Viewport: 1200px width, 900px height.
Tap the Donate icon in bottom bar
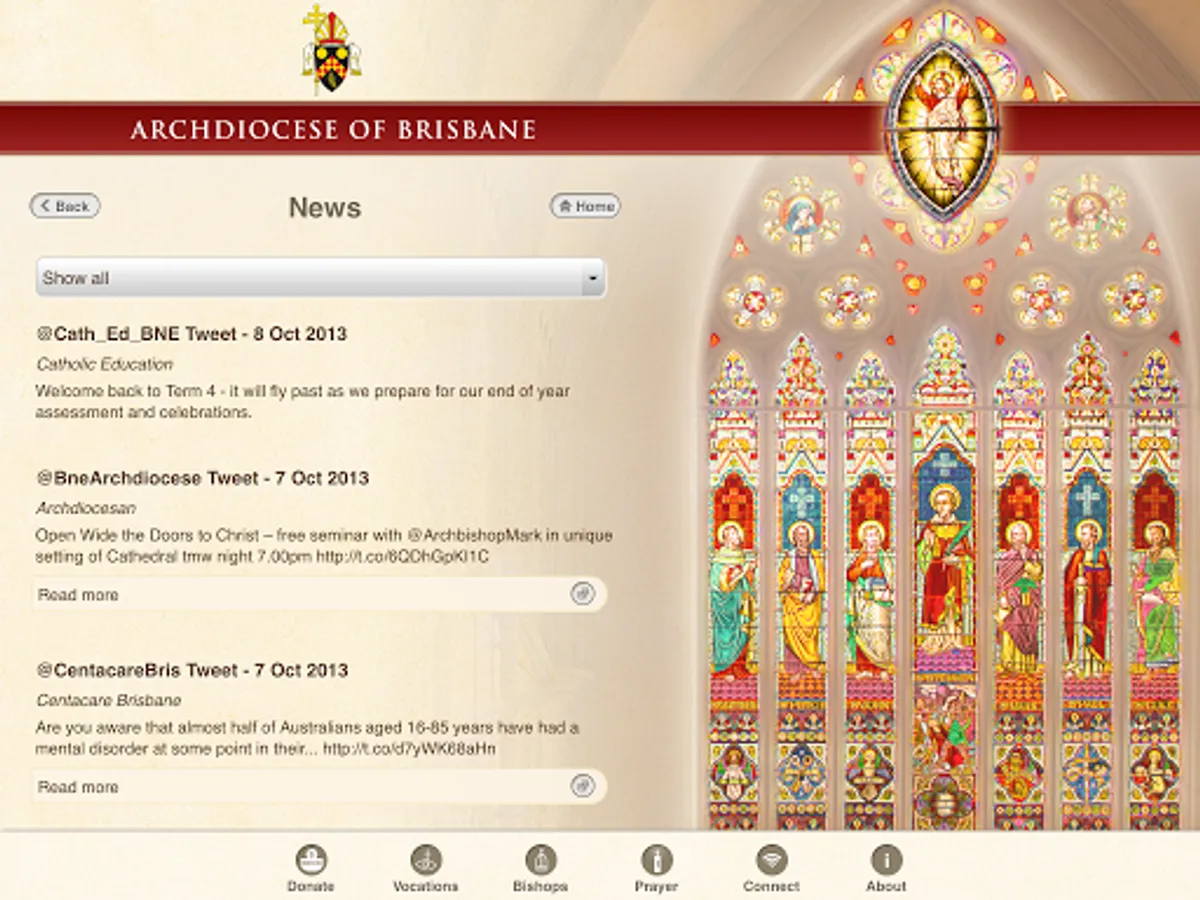pyautogui.click(x=311, y=860)
